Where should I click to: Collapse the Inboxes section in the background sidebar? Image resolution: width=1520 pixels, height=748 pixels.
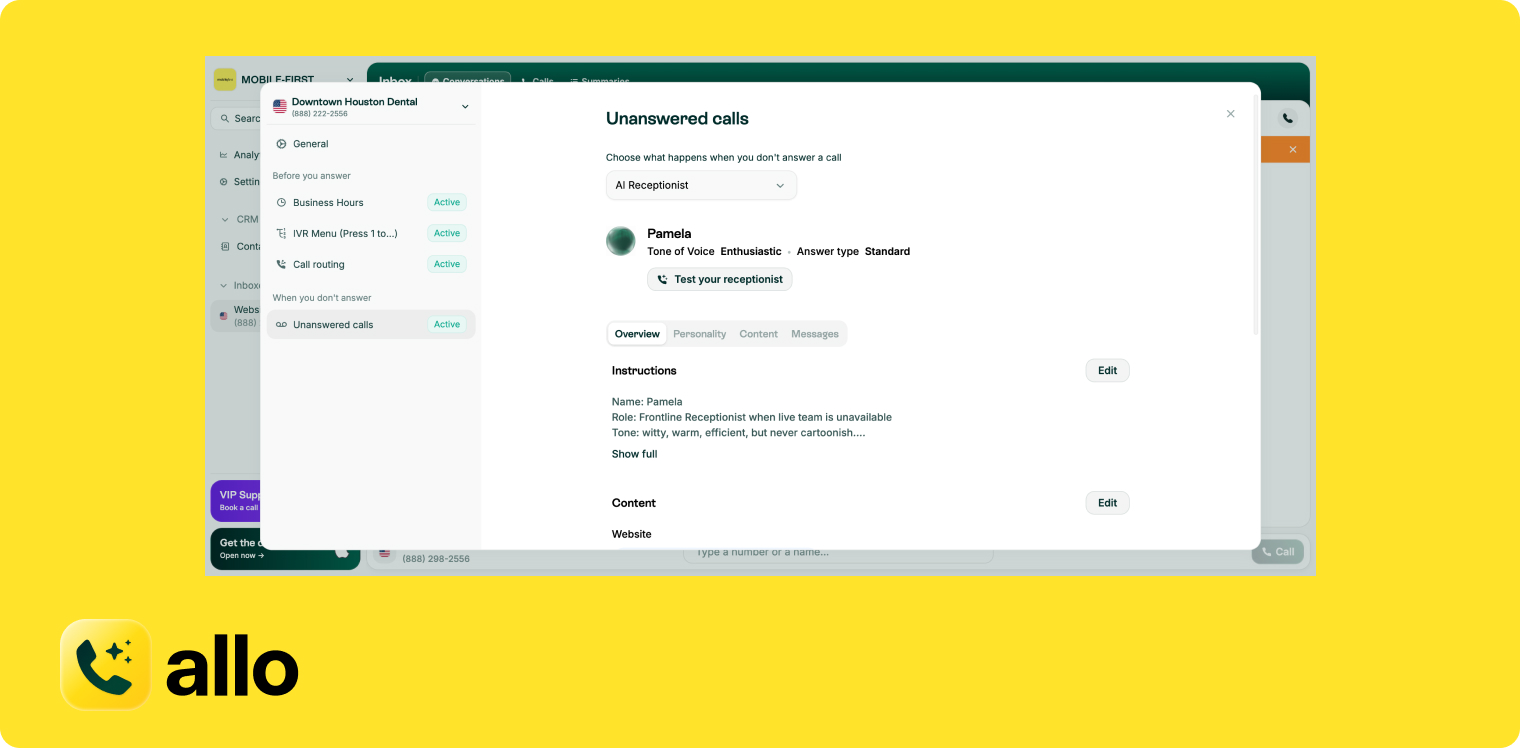click(x=225, y=285)
